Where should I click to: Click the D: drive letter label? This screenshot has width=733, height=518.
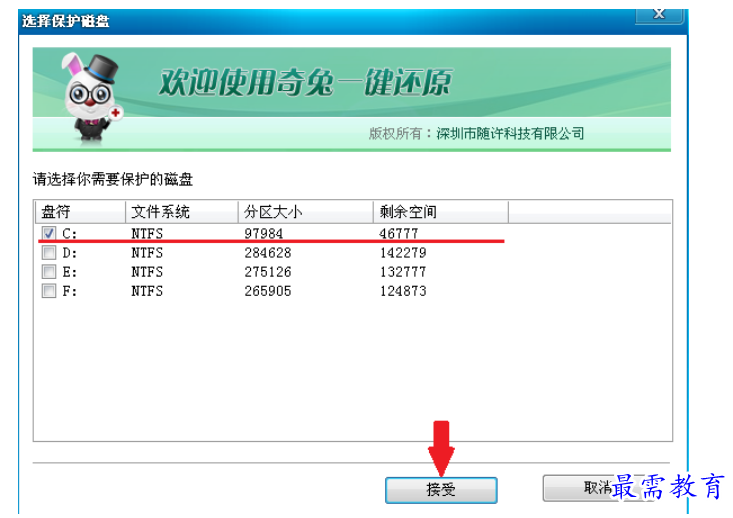[x=70, y=253]
